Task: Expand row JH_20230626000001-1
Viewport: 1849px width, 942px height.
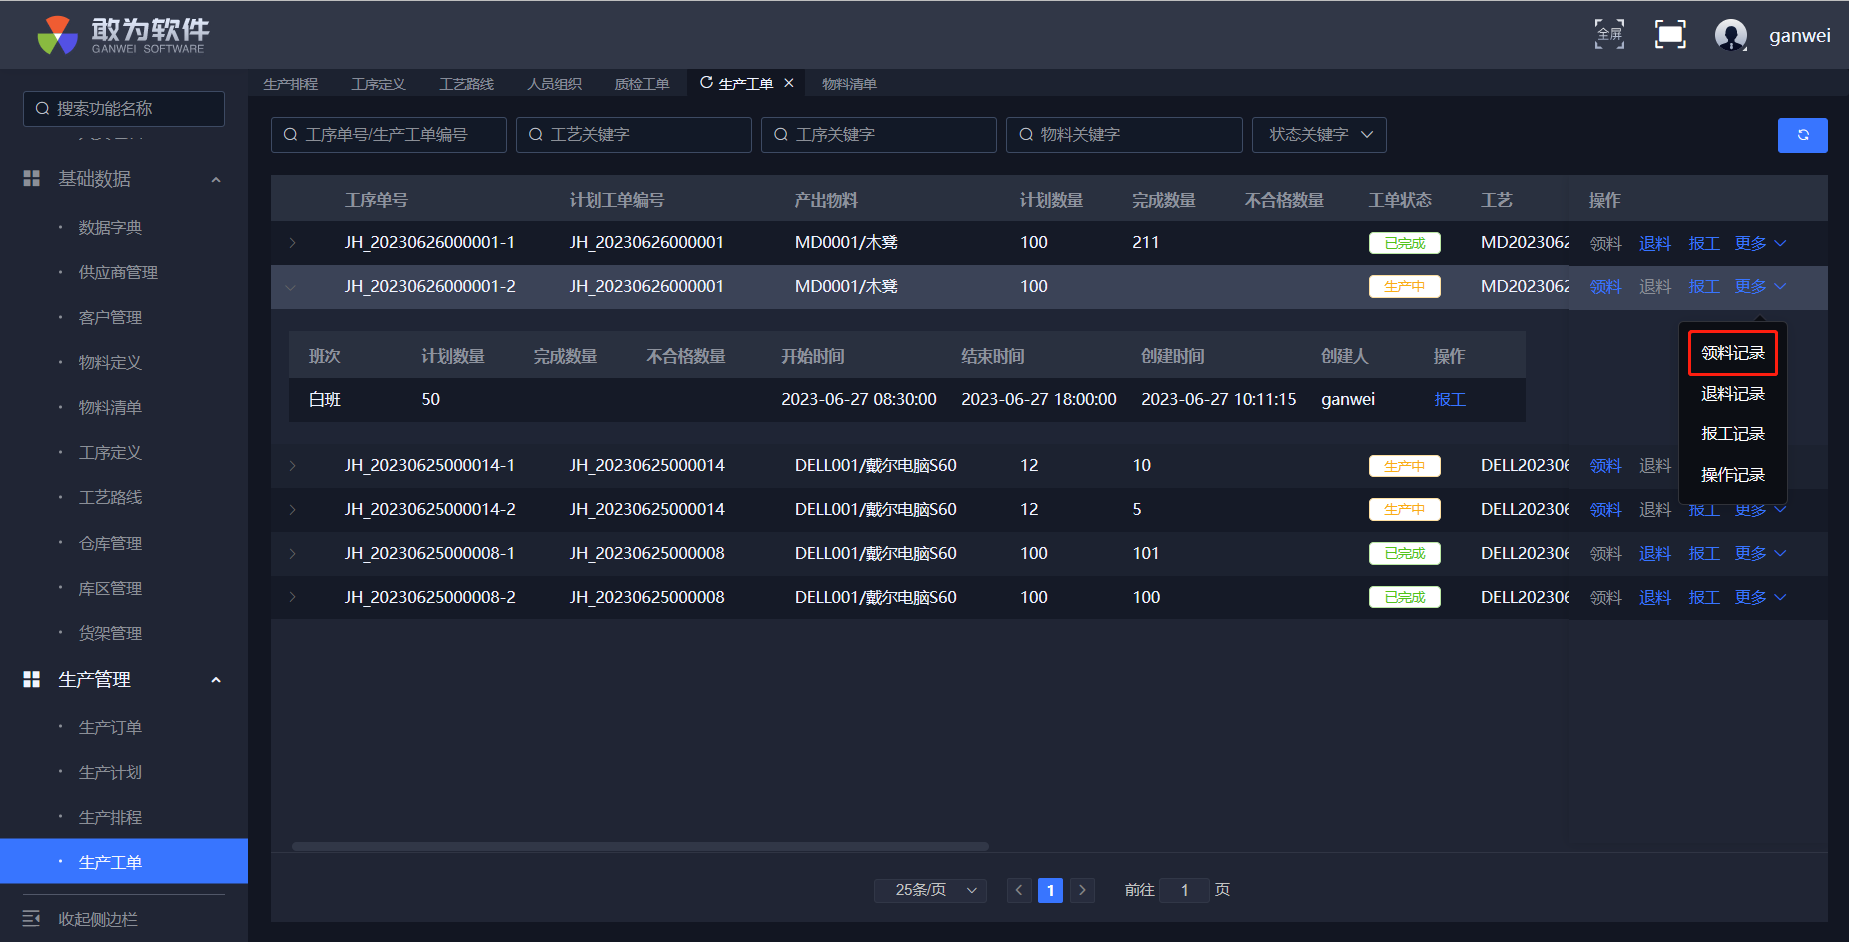Action: (x=292, y=243)
